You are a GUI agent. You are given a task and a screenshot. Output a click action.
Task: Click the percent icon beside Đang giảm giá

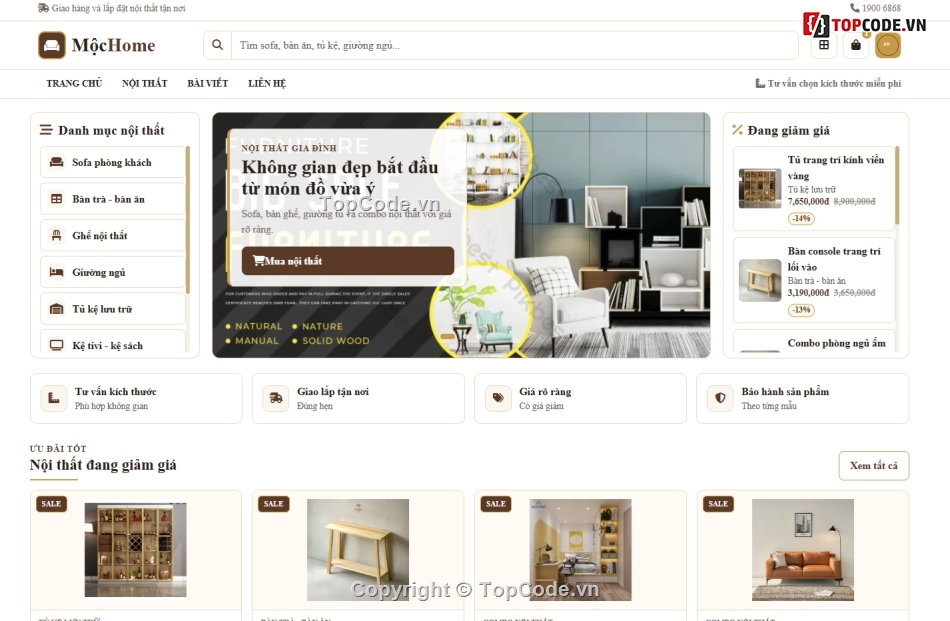pos(737,130)
